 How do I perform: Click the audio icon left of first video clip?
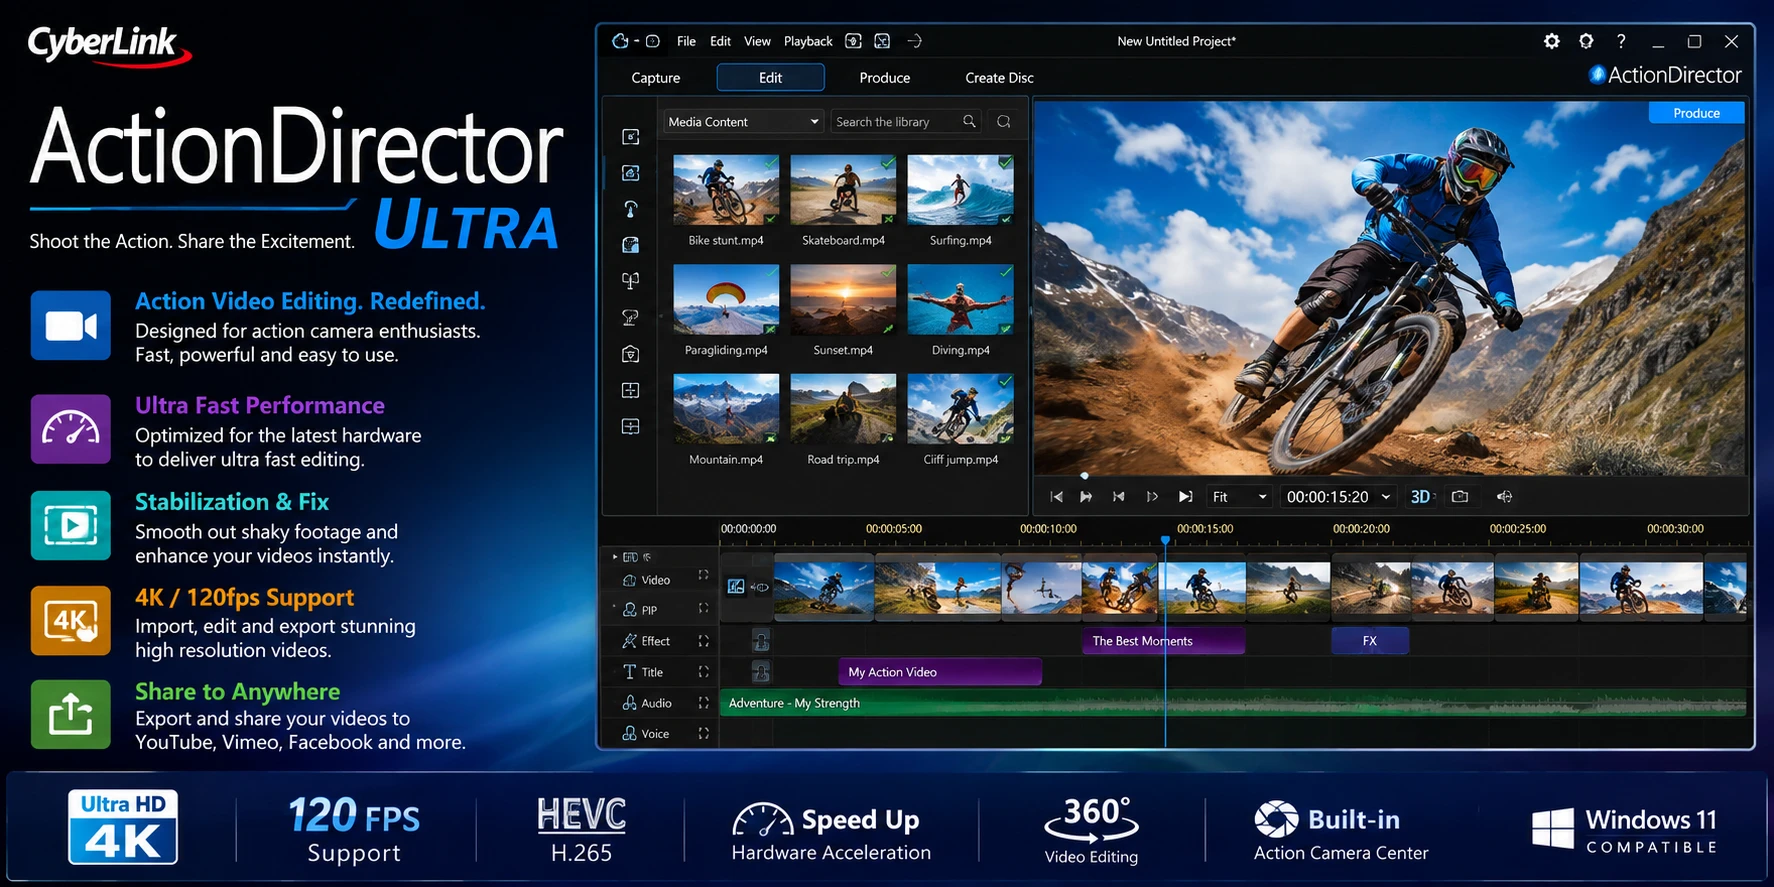coord(760,587)
